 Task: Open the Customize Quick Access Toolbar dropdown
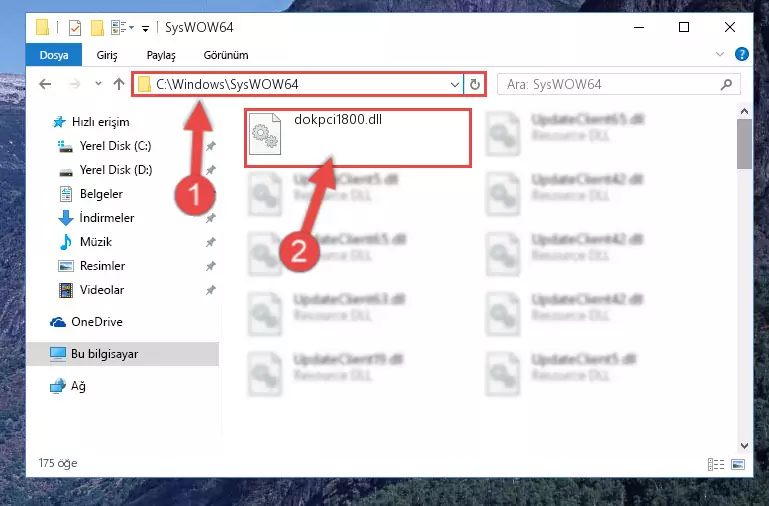145,28
